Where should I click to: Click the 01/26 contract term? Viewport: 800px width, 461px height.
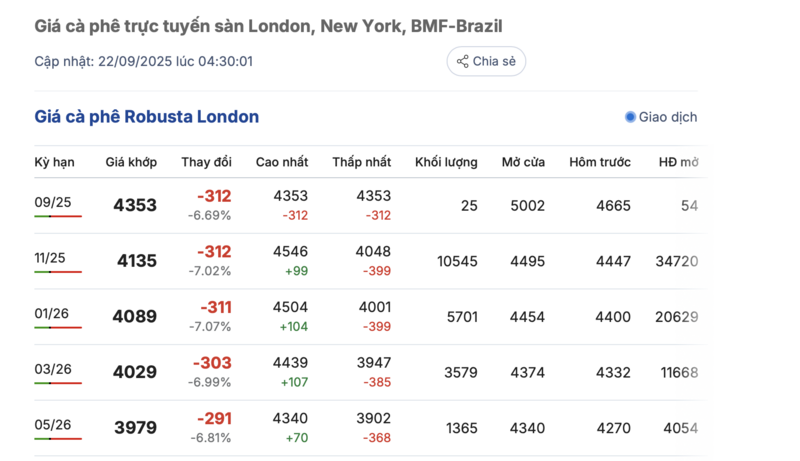coord(51,313)
